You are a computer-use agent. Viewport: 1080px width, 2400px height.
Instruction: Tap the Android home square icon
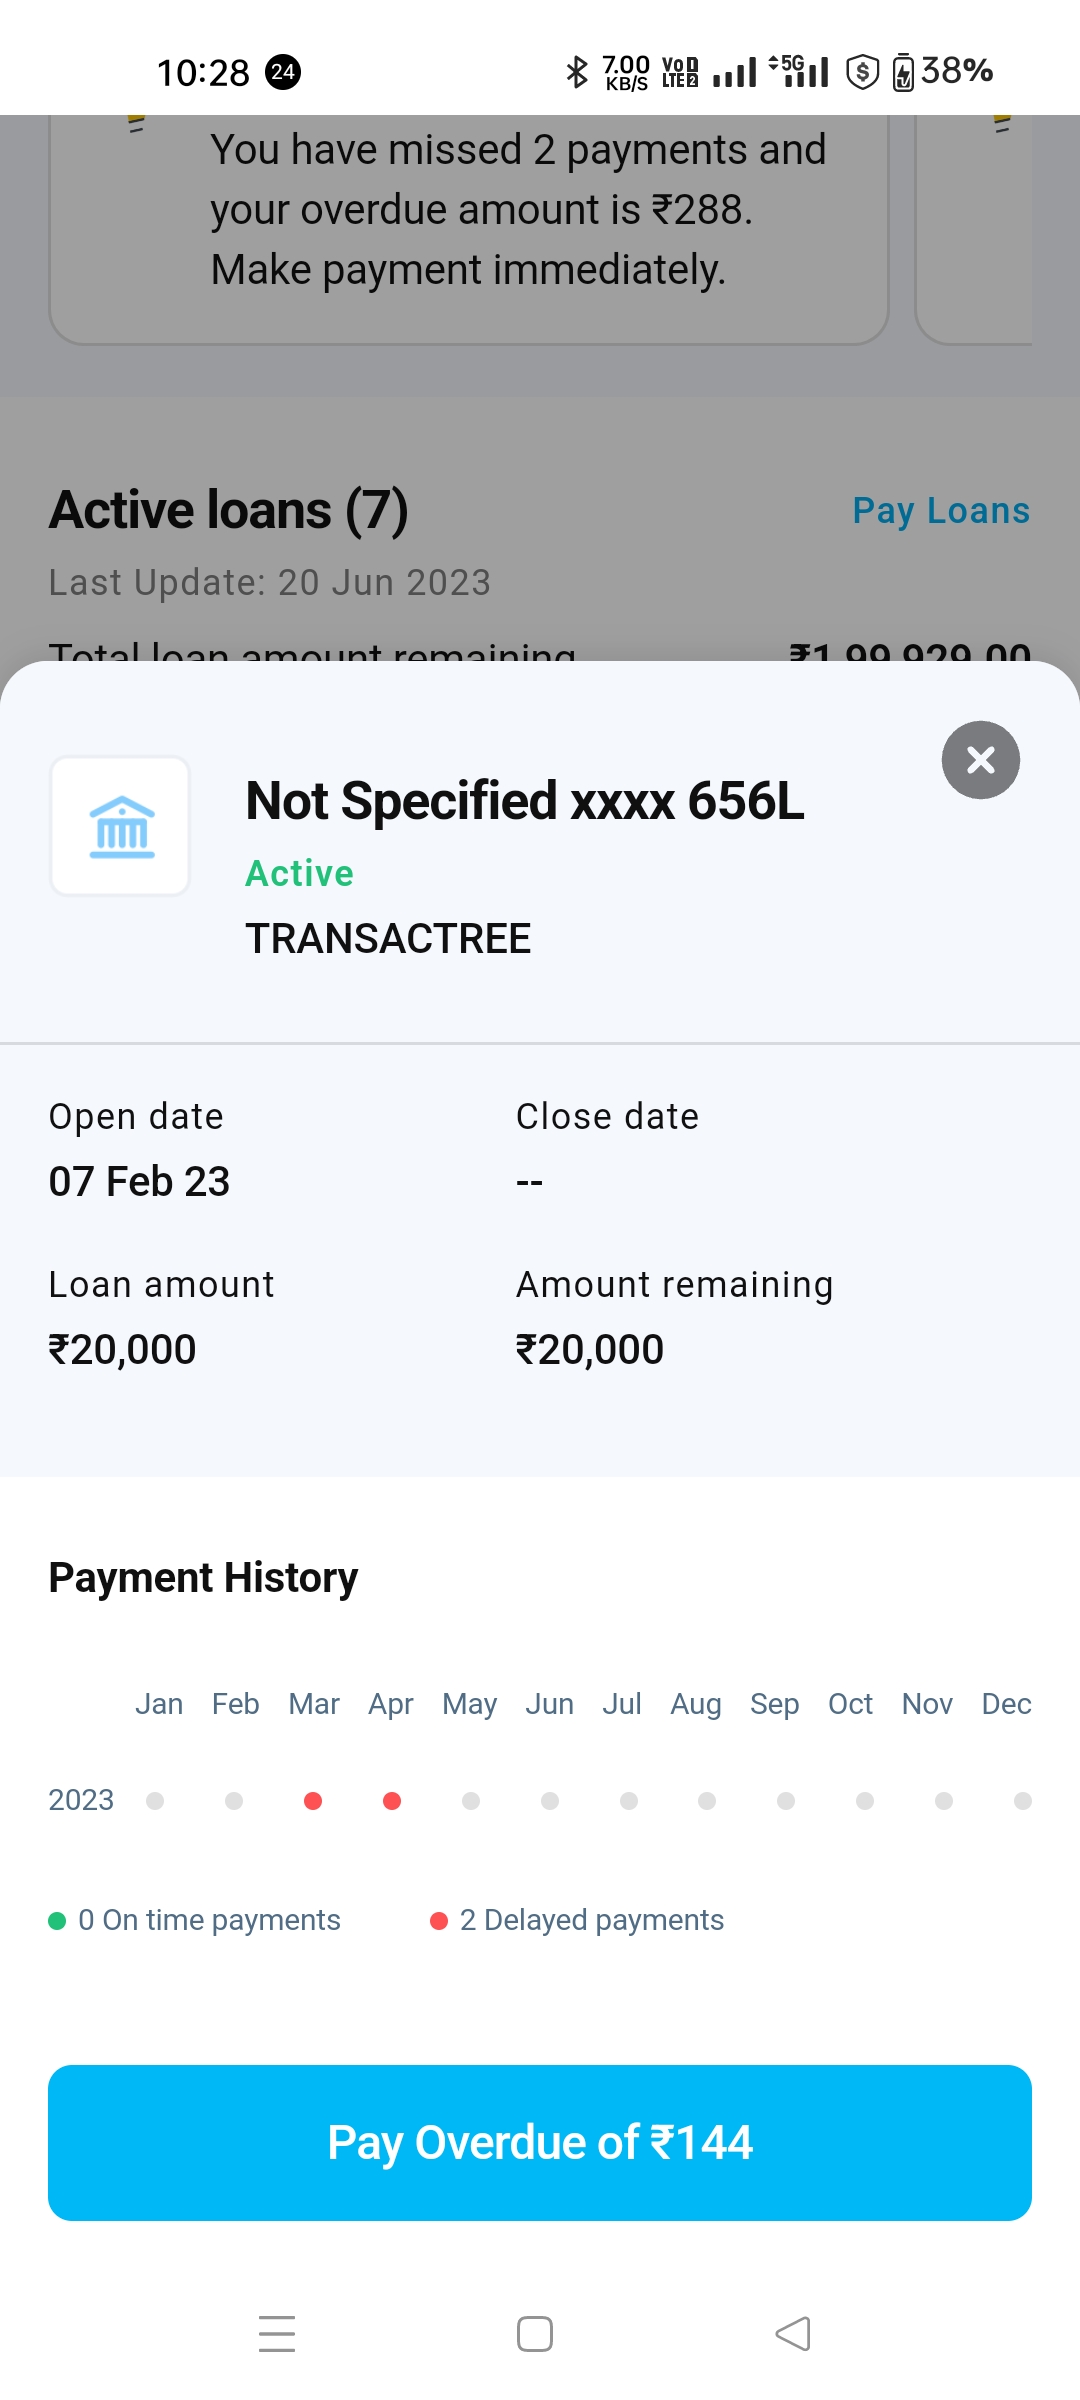pos(535,2334)
